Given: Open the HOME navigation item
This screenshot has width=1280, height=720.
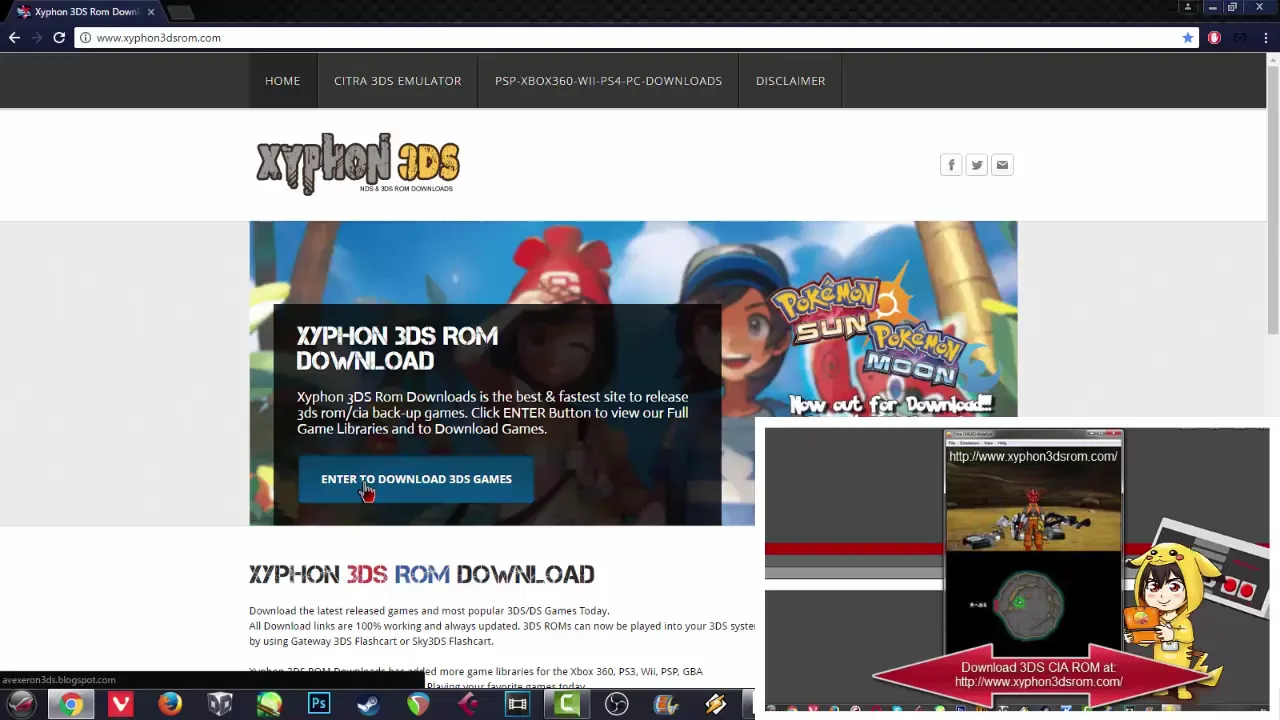Looking at the screenshot, I should pos(282,81).
